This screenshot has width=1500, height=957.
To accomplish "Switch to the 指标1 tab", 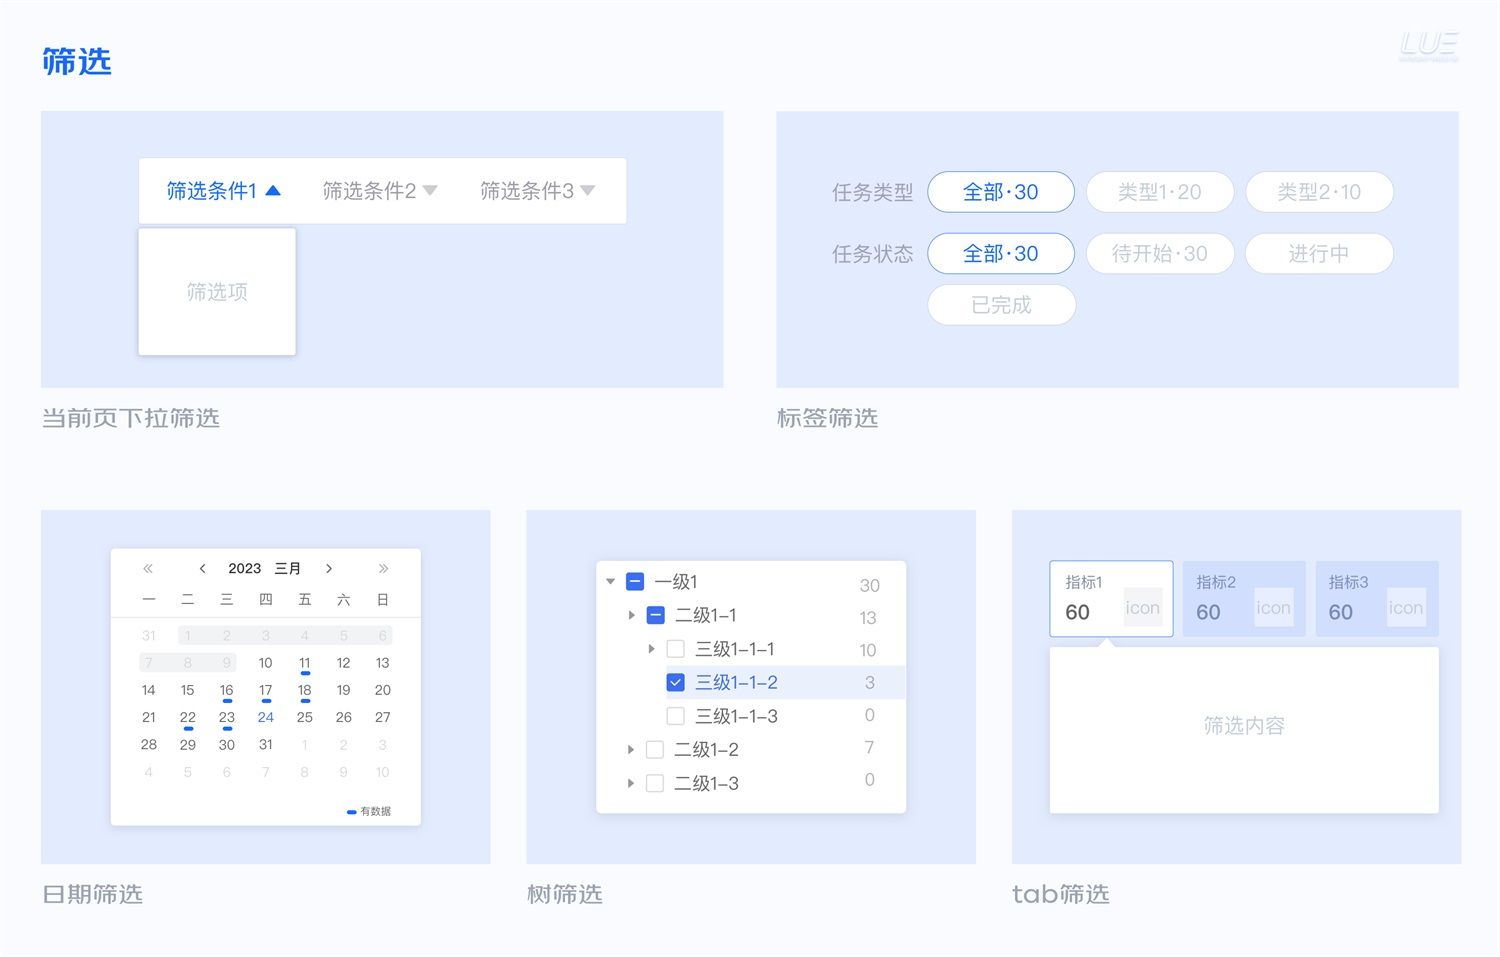I will pyautogui.click(x=1111, y=599).
